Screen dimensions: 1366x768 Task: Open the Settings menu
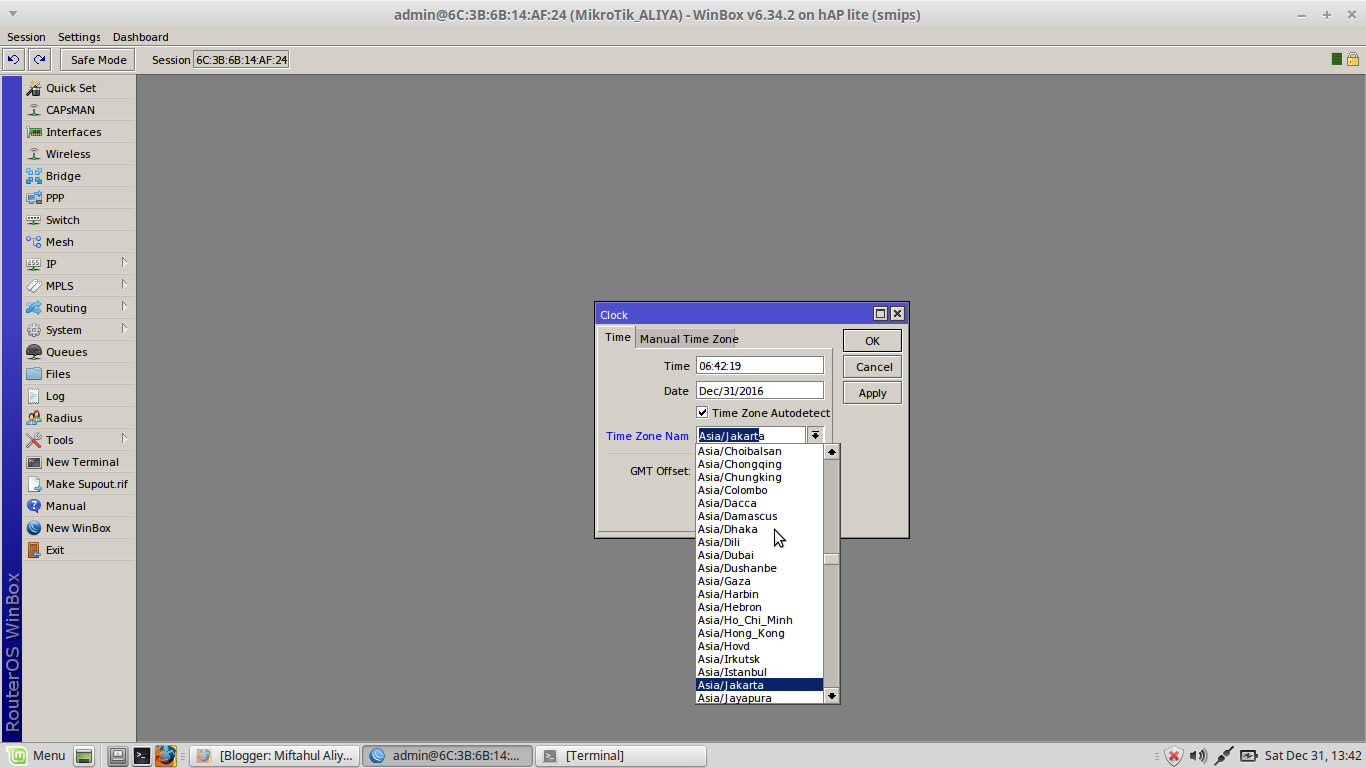pyautogui.click(x=79, y=37)
